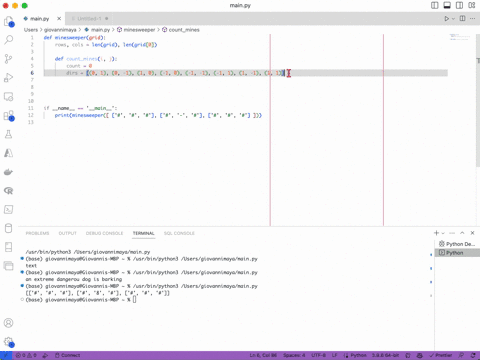Open the Source Control branch icon

(x=9, y=59)
